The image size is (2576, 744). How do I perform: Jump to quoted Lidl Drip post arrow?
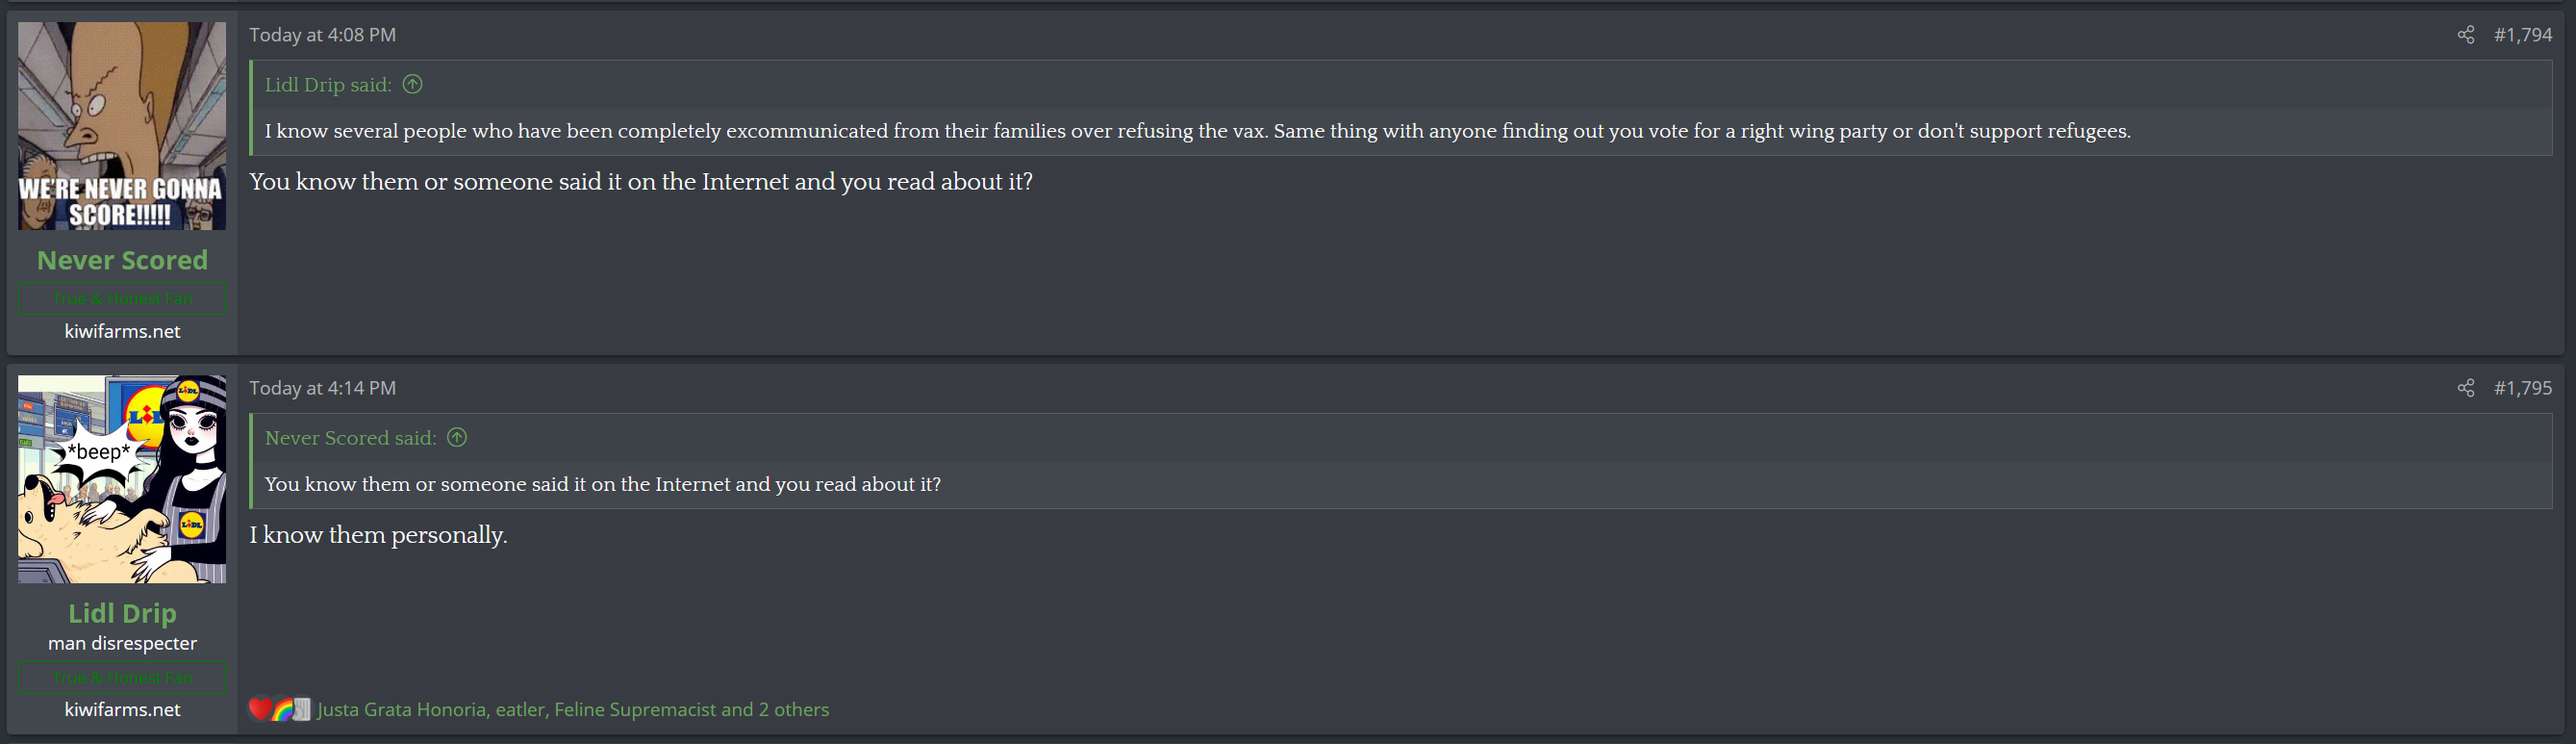point(412,85)
